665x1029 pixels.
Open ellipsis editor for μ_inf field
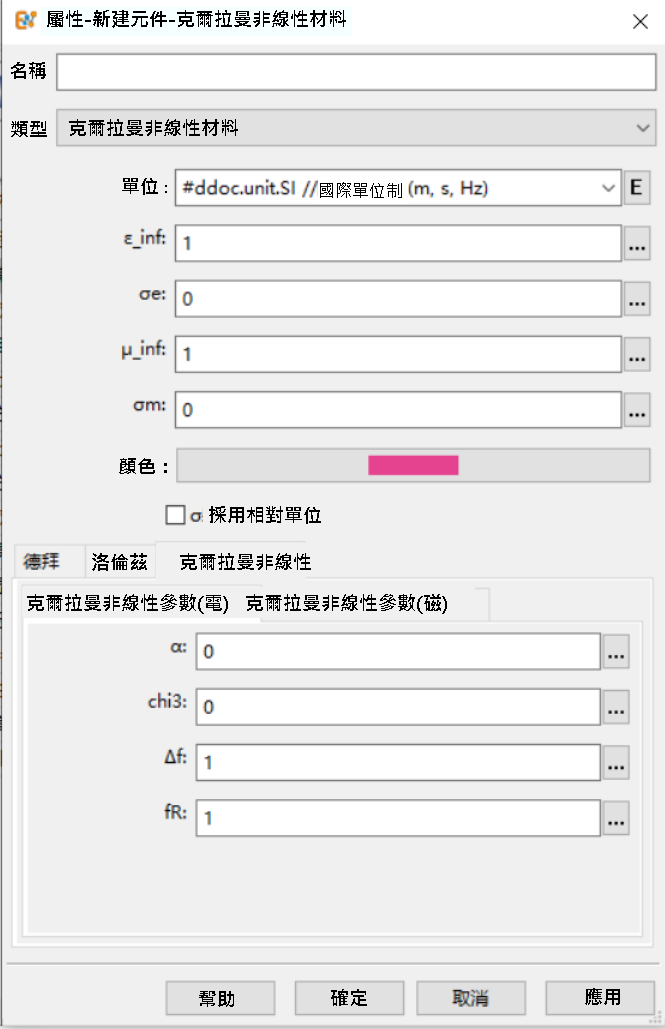636,354
